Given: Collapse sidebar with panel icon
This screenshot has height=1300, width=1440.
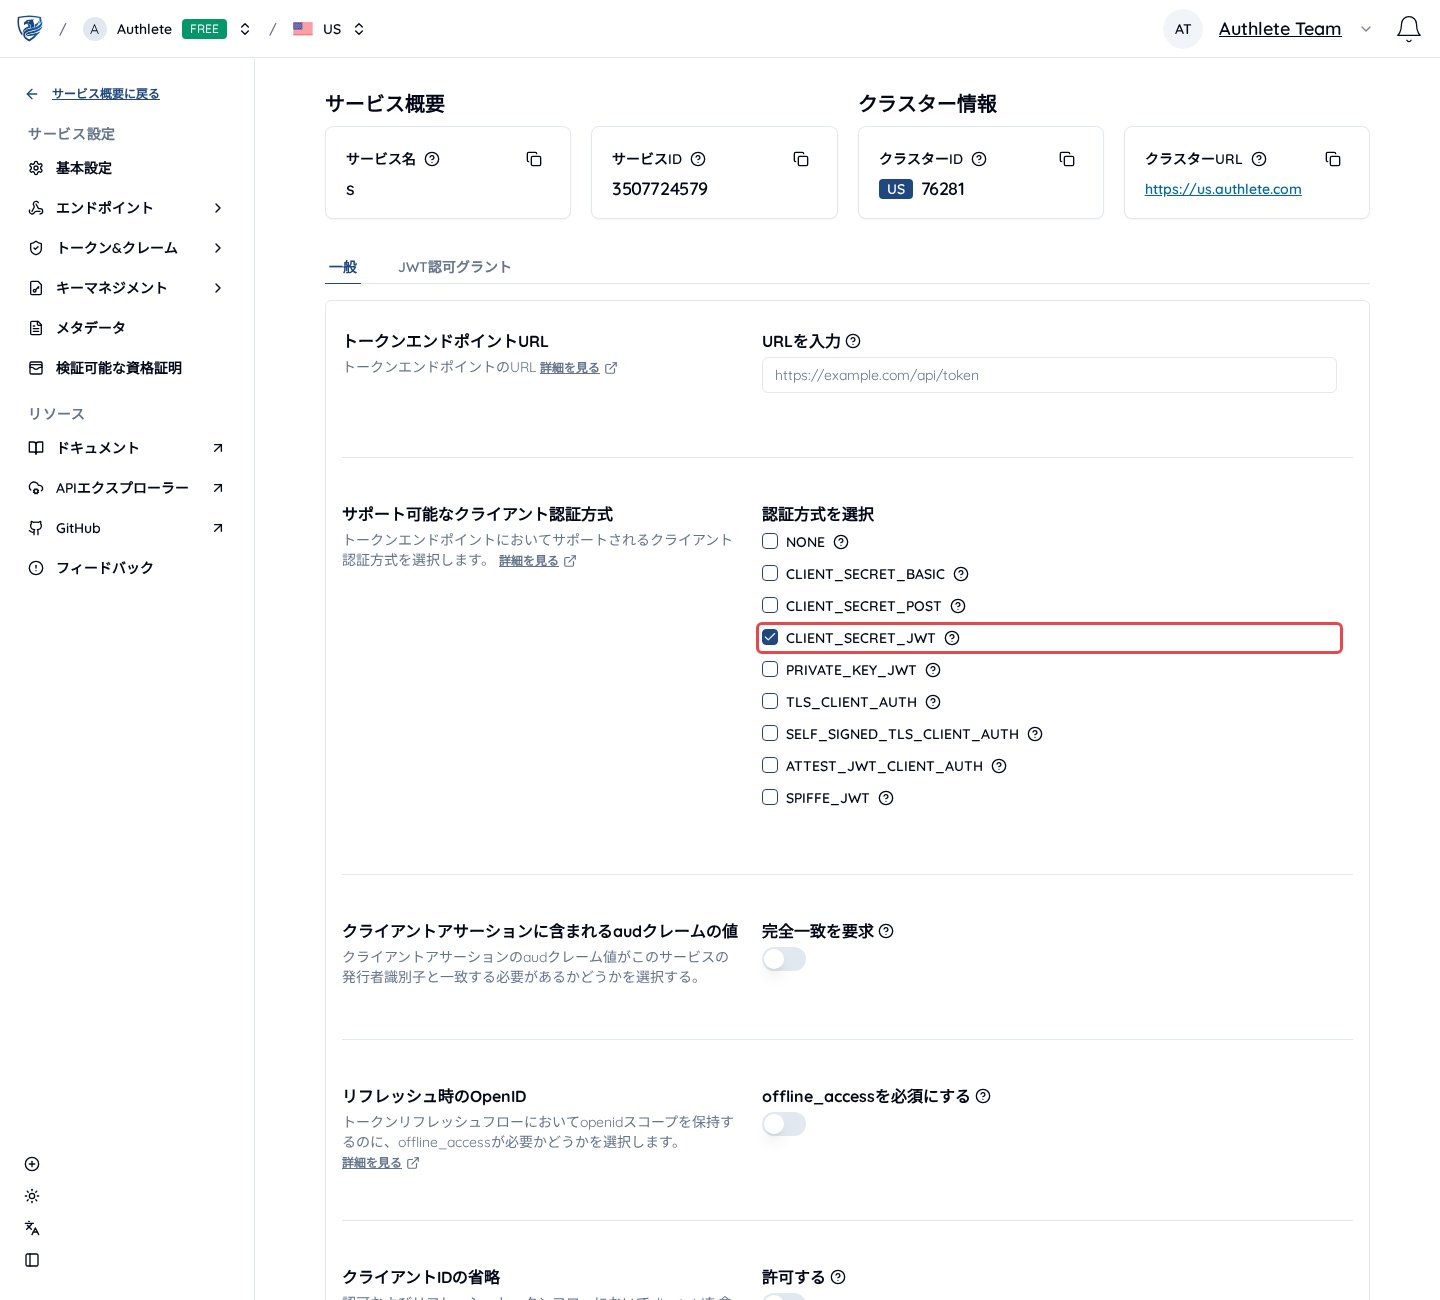Looking at the screenshot, I should 32,1260.
